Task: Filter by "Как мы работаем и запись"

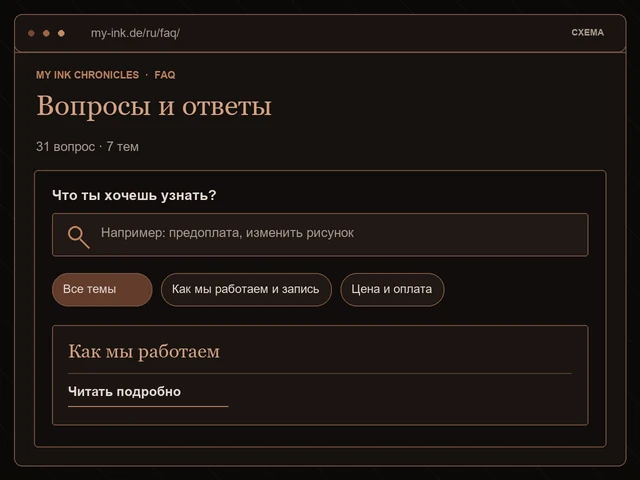Action: coord(246,289)
